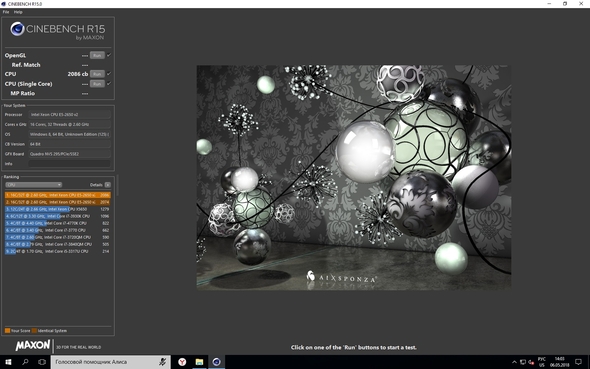Click the Ranking panel scrollbar
Image resolution: width=590 pixels, height=369 pixels.
click(117, 185)
